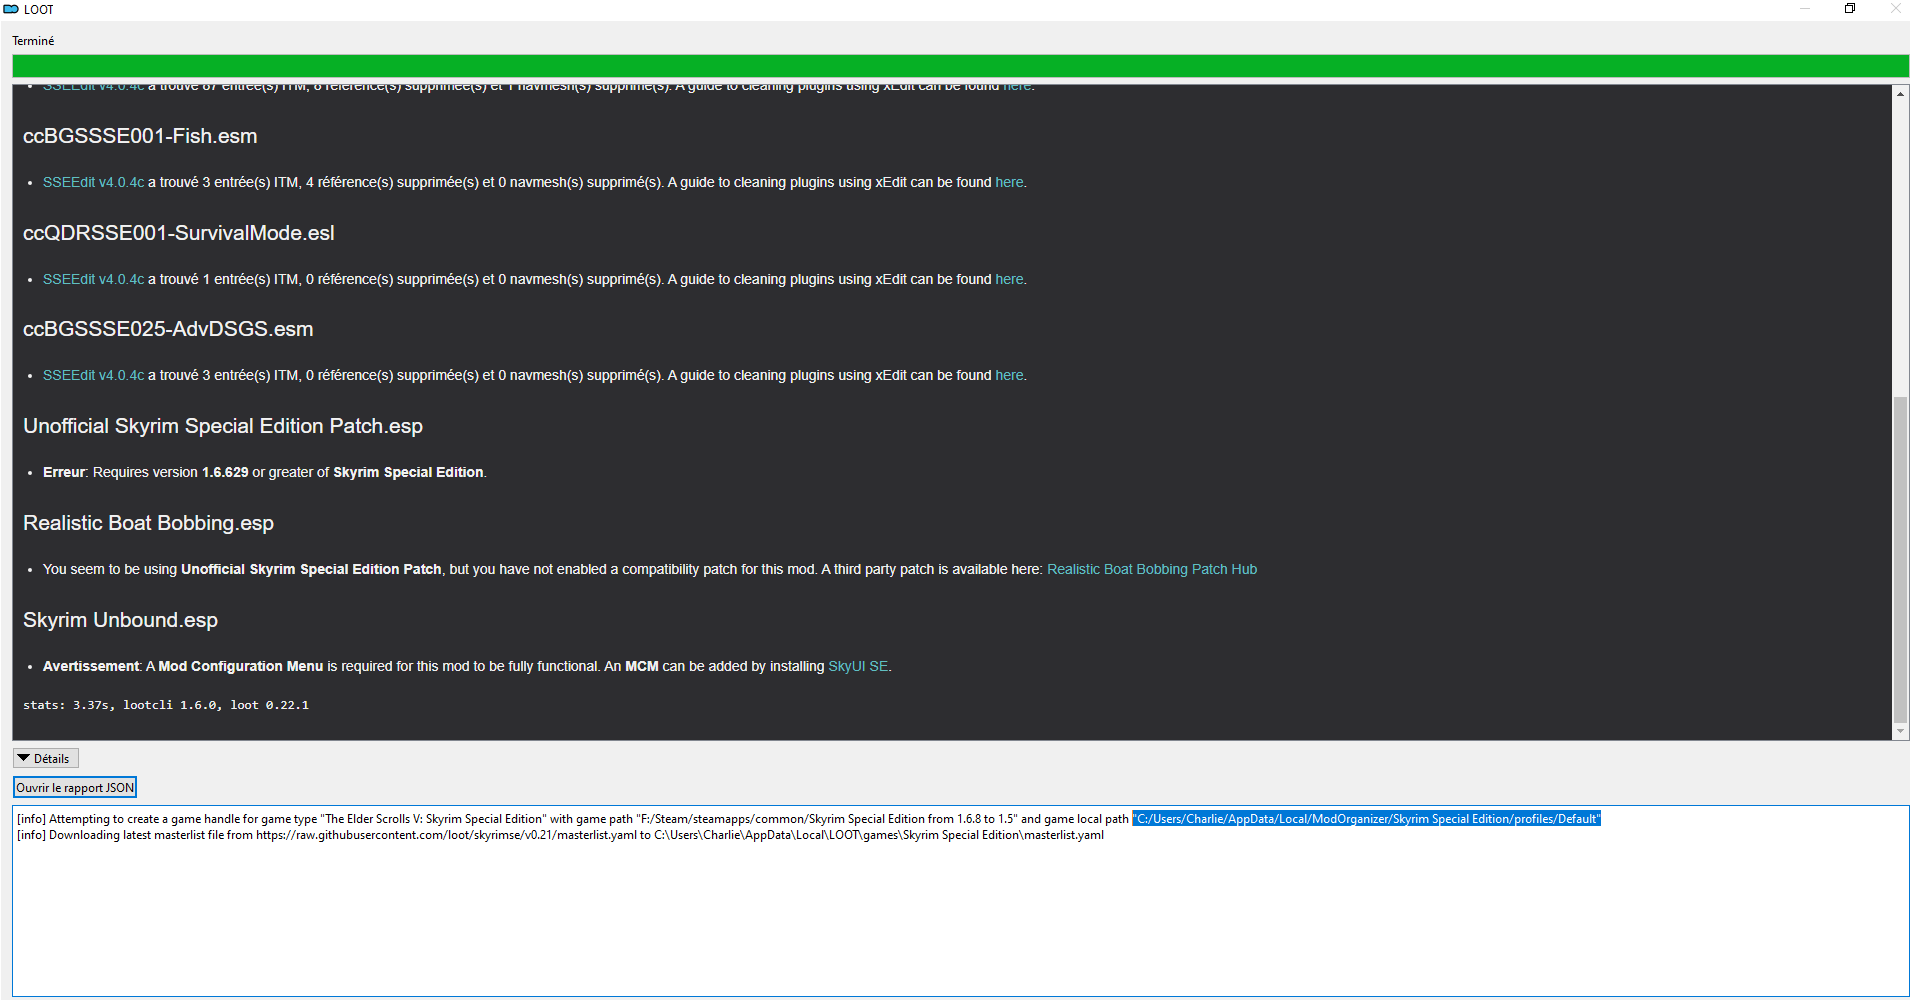Follow the "here" cleaning guide link under ccBGSSSE025-AdvDSGS.esm
Screen dimensions: 1910x1000
pos(1009,375)
